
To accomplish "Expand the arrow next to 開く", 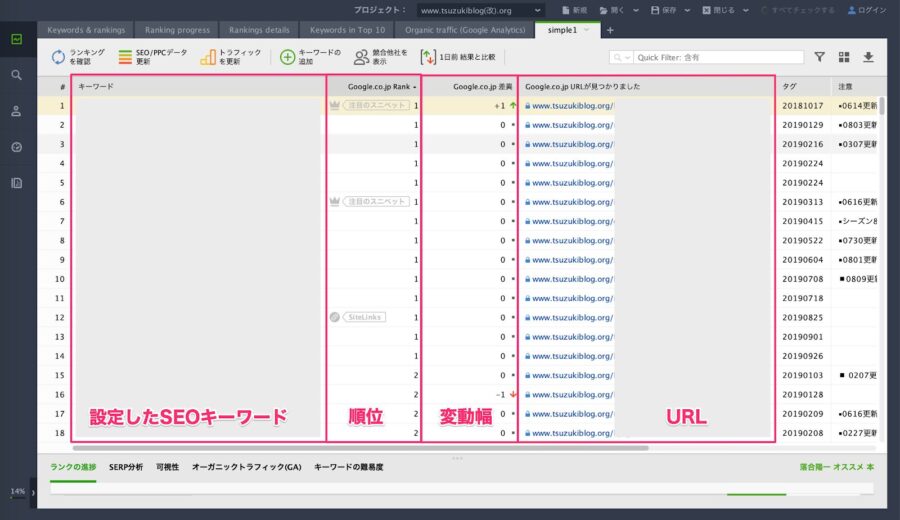I will tap(636, 10).
